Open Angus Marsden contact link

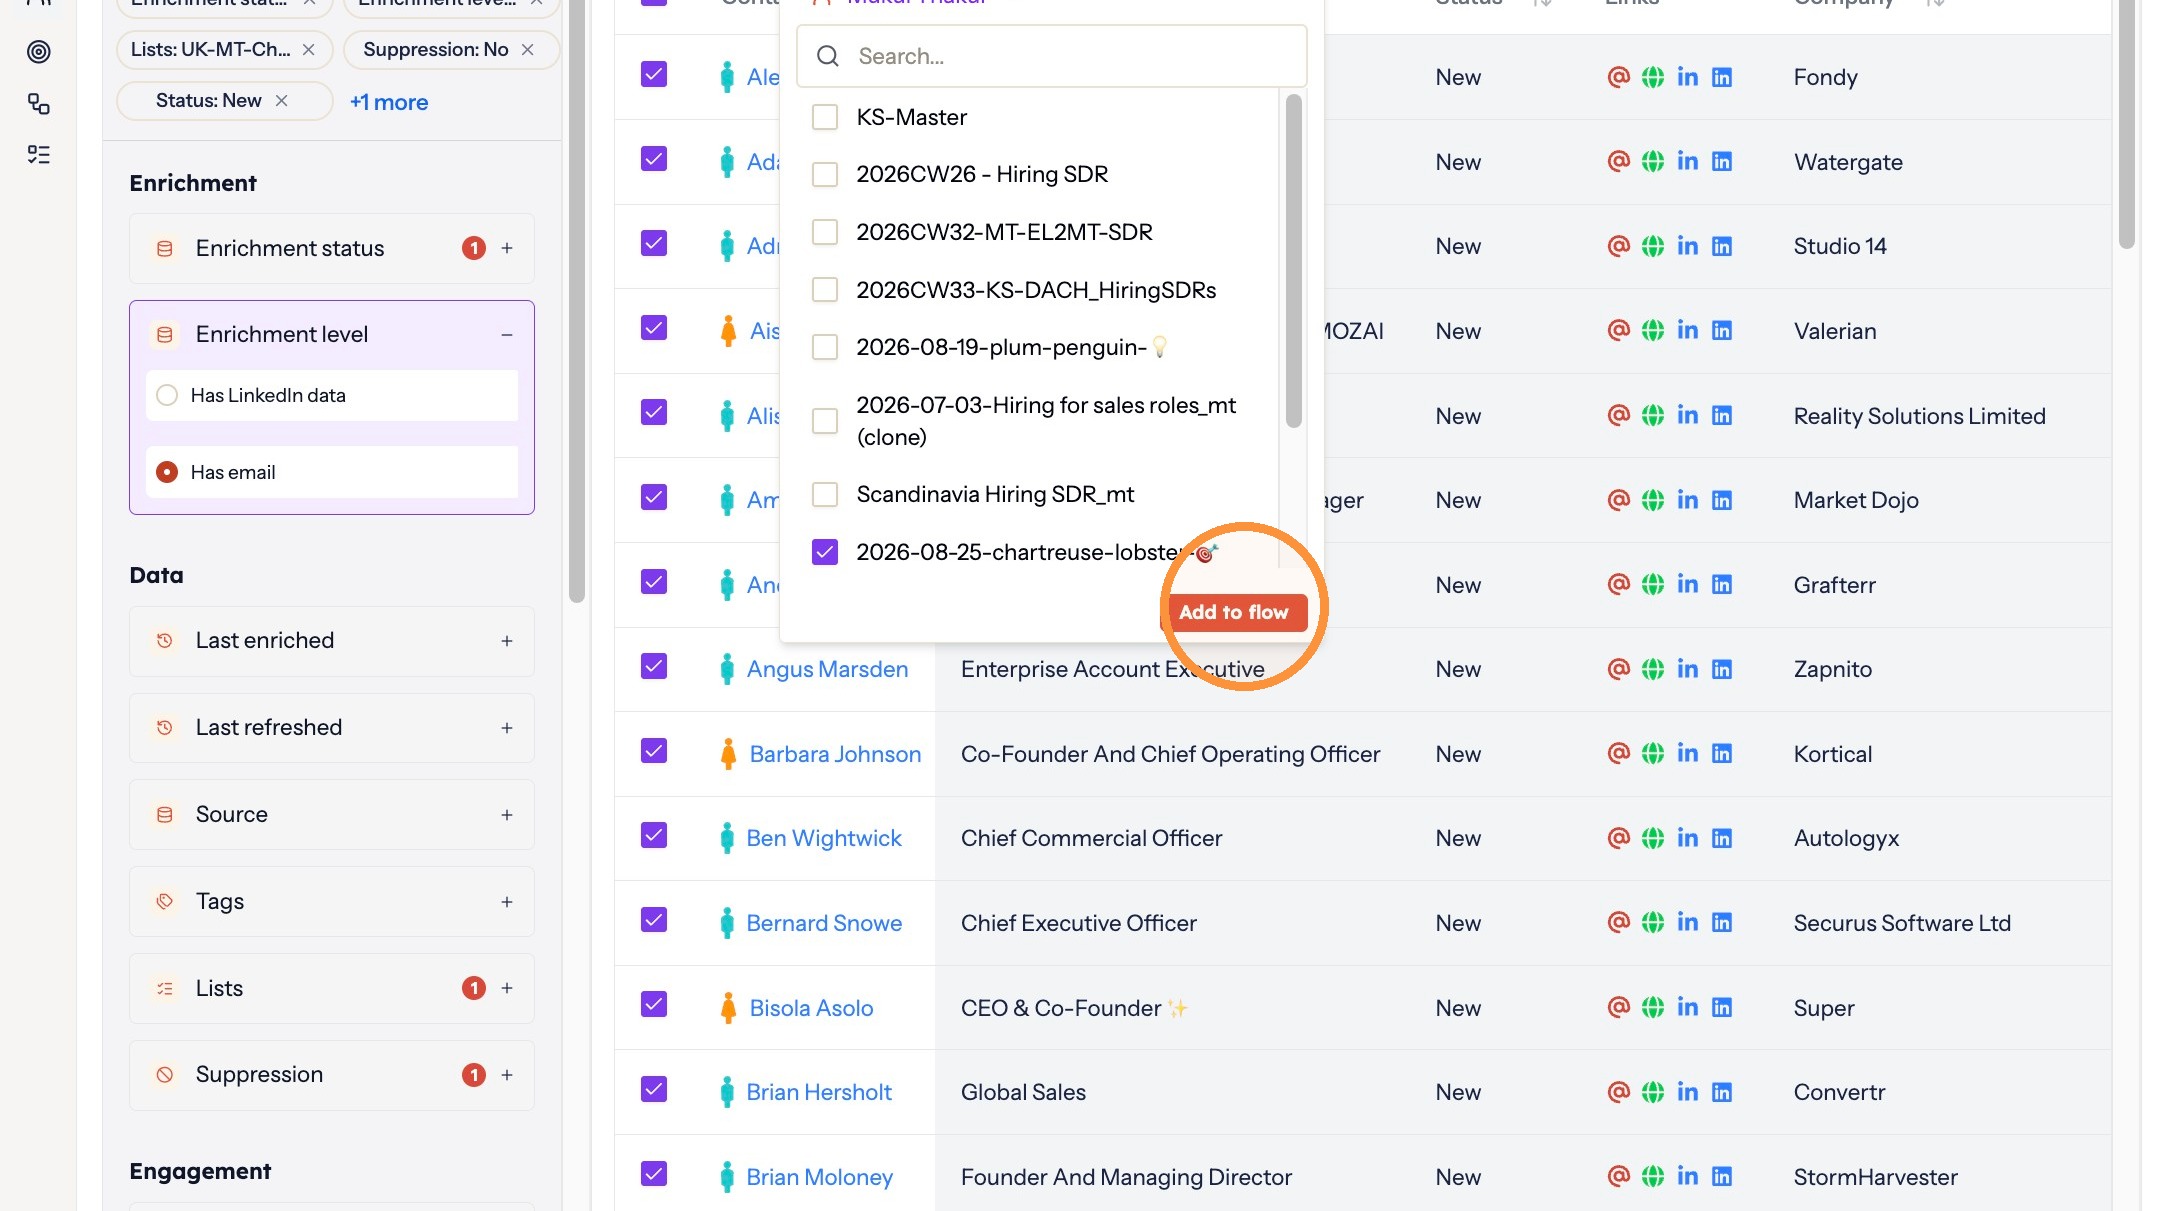tap(827, 669)
